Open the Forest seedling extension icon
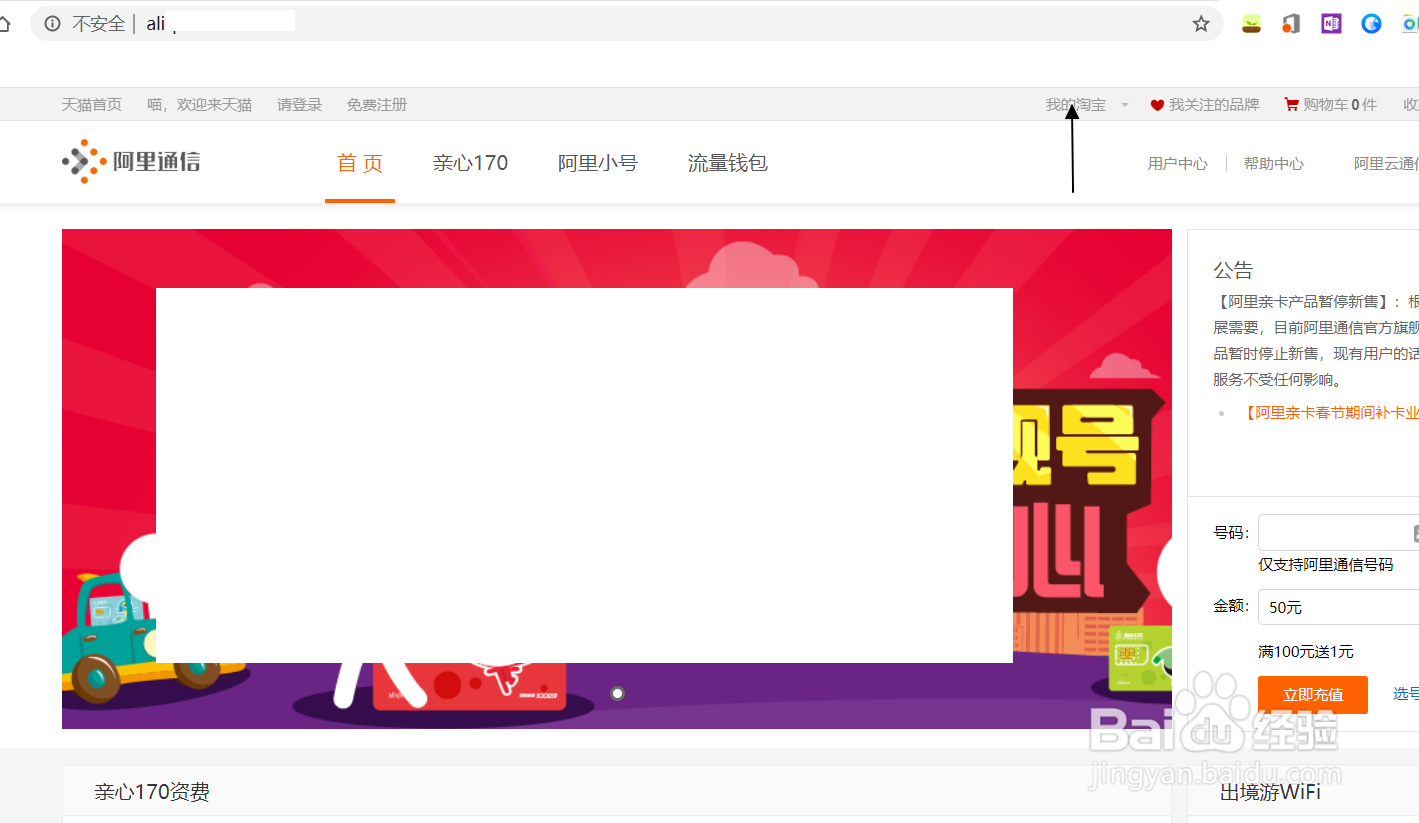 pos(1251,24)
